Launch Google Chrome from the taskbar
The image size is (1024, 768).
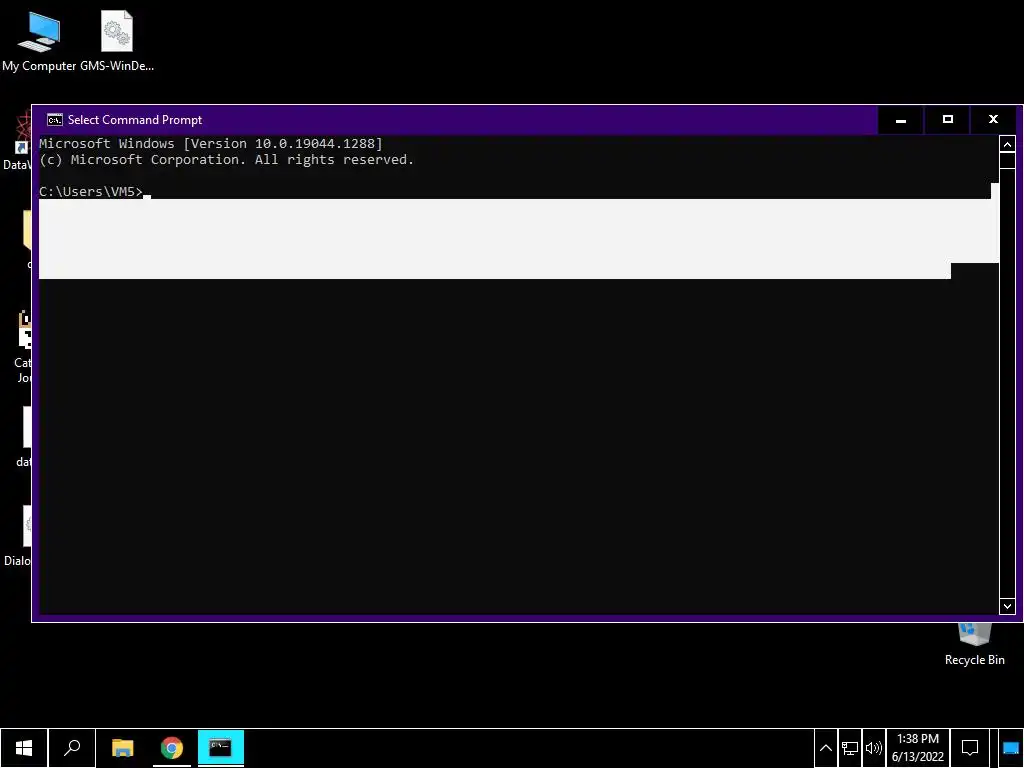(x=172, y=748)
